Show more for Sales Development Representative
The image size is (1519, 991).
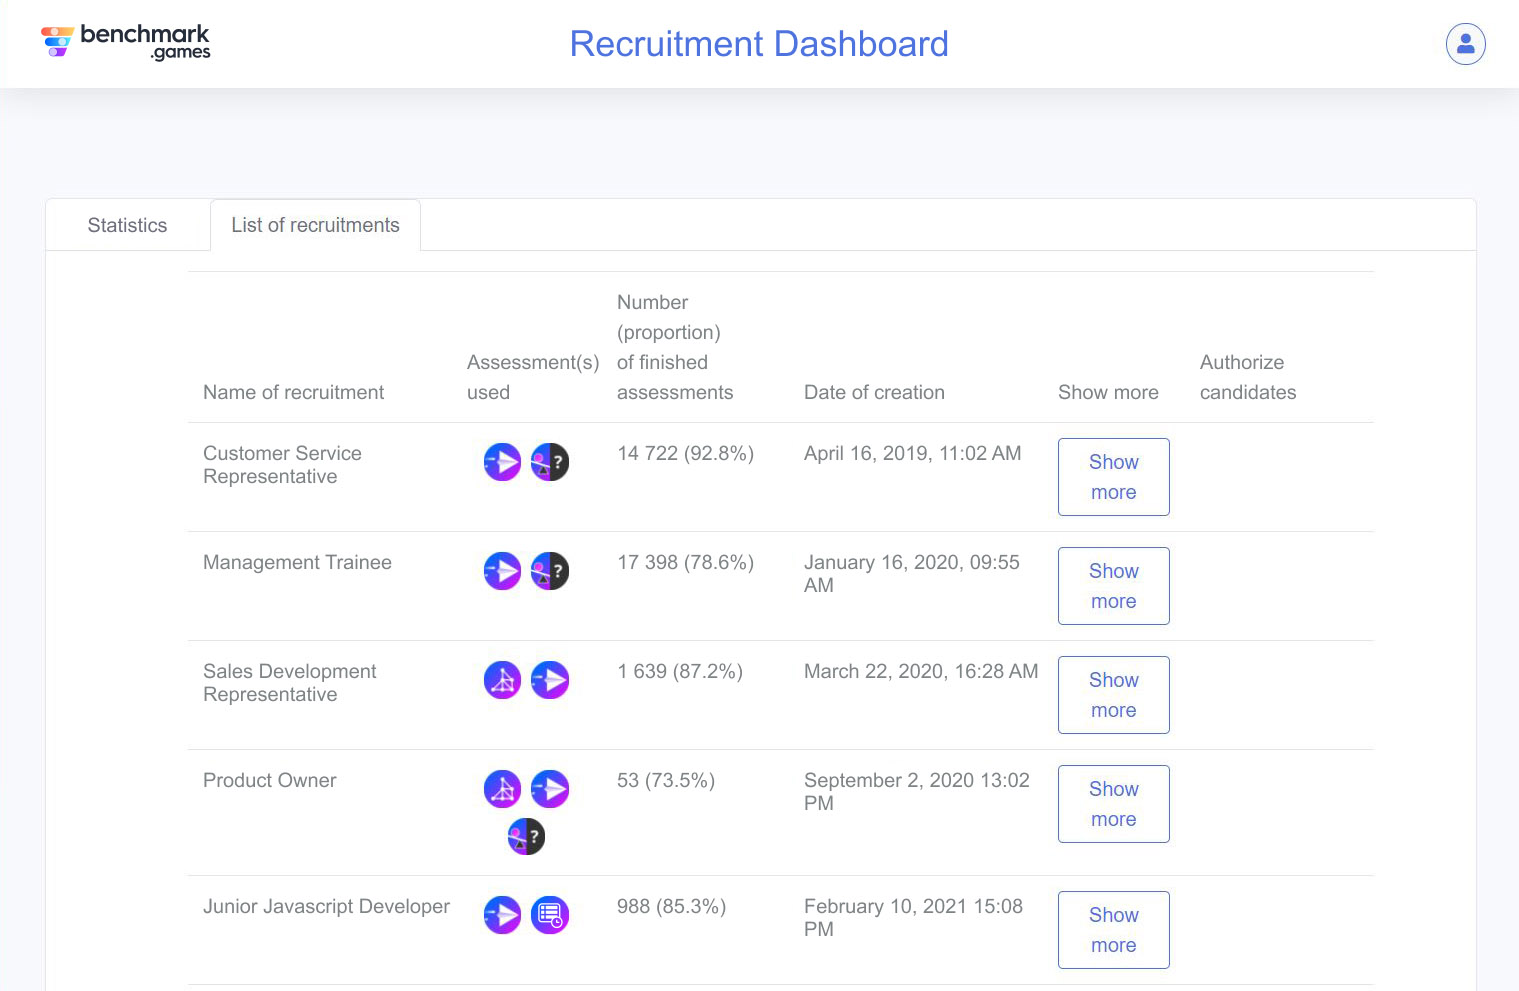click(1113, 695)
